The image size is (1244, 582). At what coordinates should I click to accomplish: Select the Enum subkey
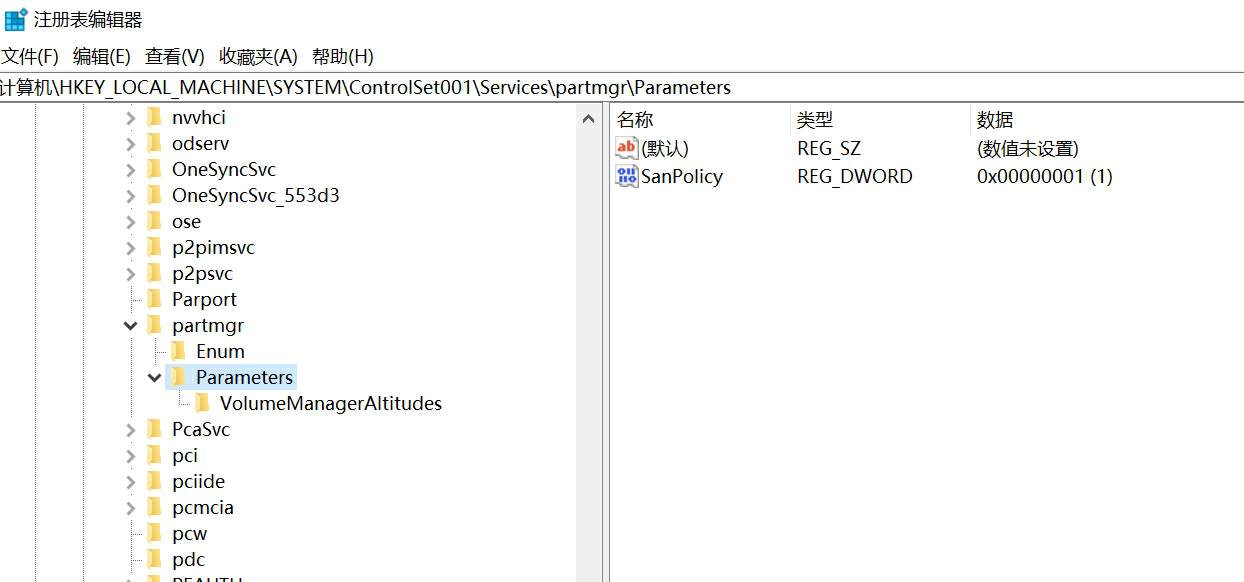click(220, 352)
